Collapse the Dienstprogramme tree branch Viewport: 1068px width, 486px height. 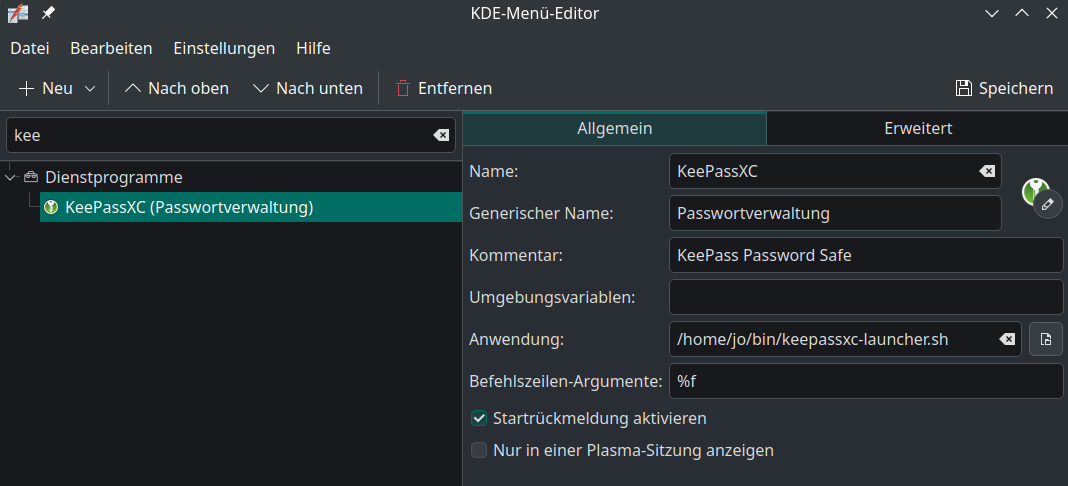tap(11, 177)
